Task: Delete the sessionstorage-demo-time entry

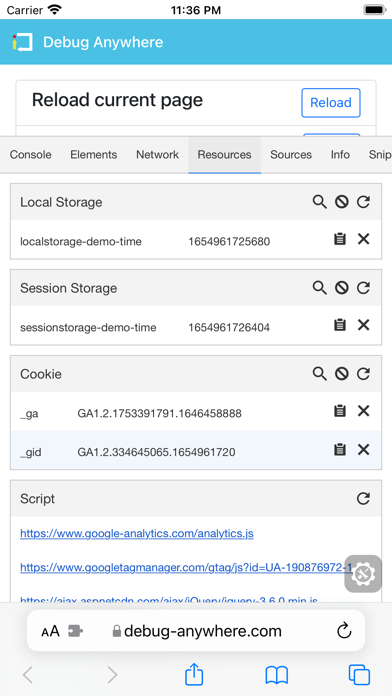Action: 364,325
